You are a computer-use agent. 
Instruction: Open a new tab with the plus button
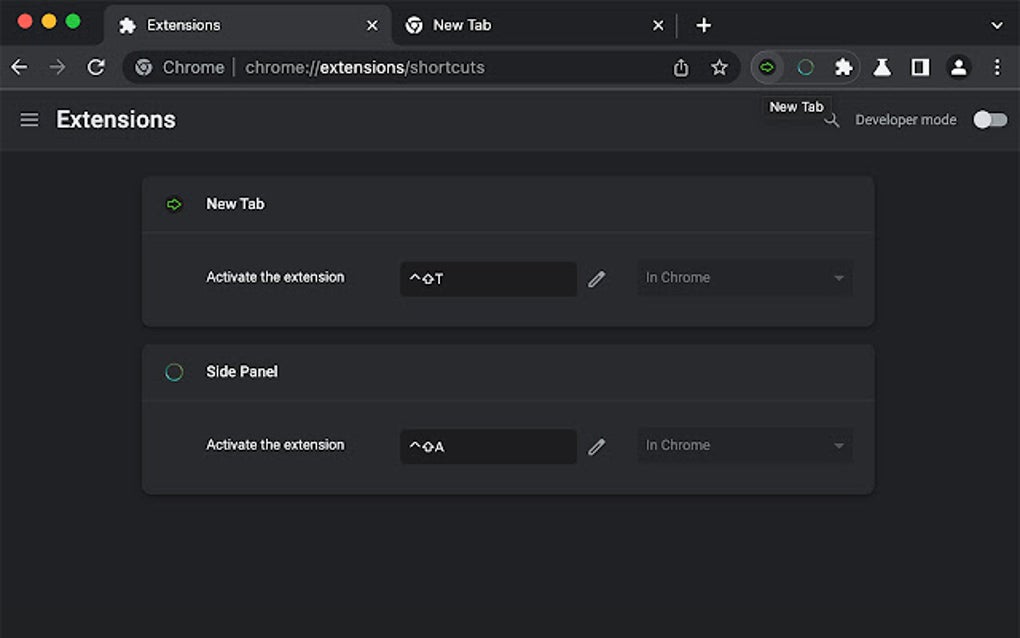coord(703,25)
